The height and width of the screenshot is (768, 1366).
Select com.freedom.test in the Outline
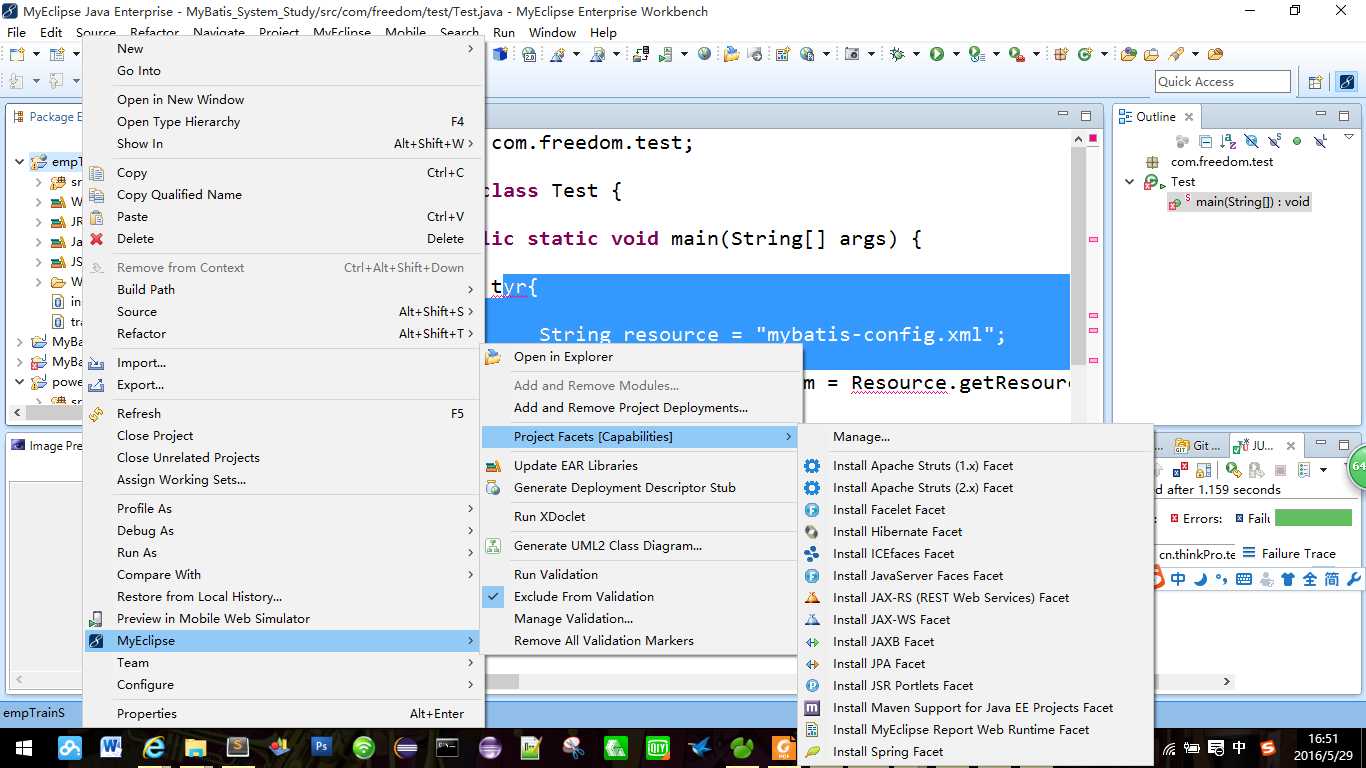coord(1222,162)
